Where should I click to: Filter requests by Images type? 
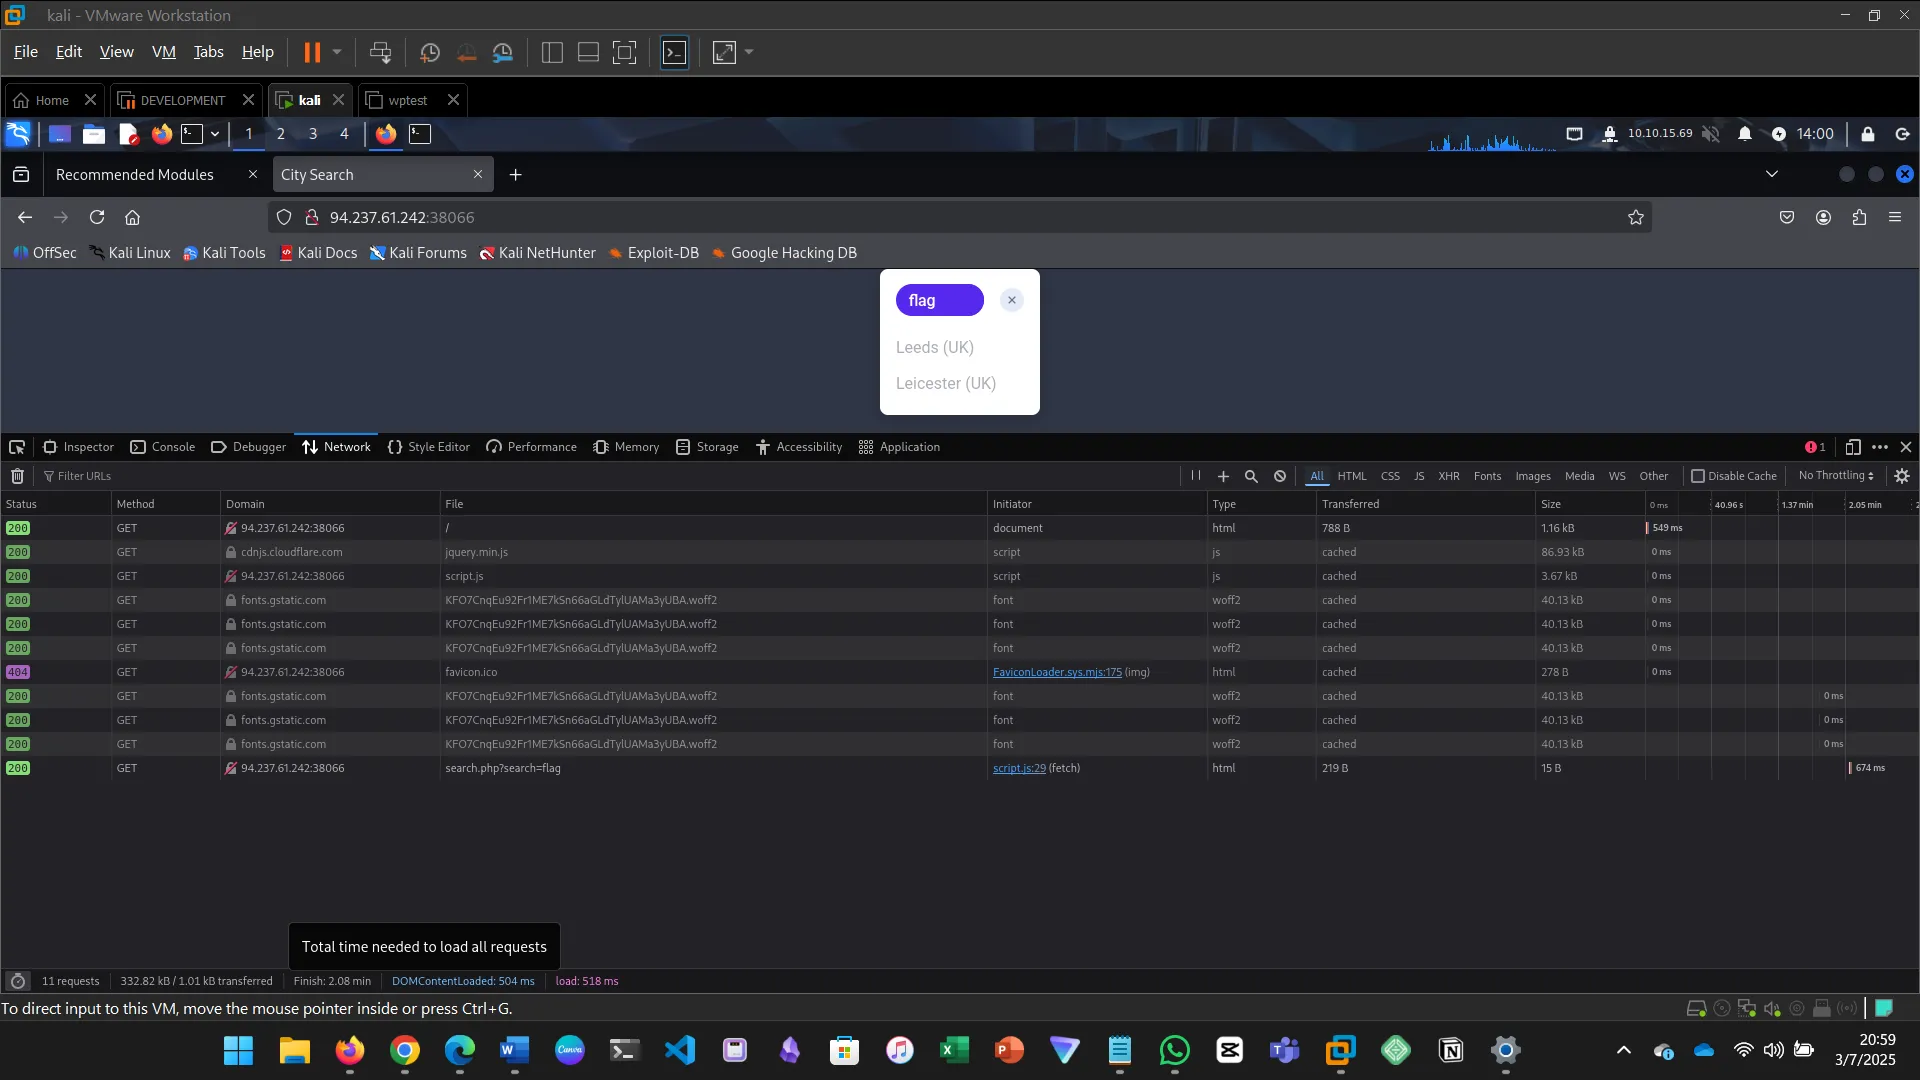click(1532, 476)
